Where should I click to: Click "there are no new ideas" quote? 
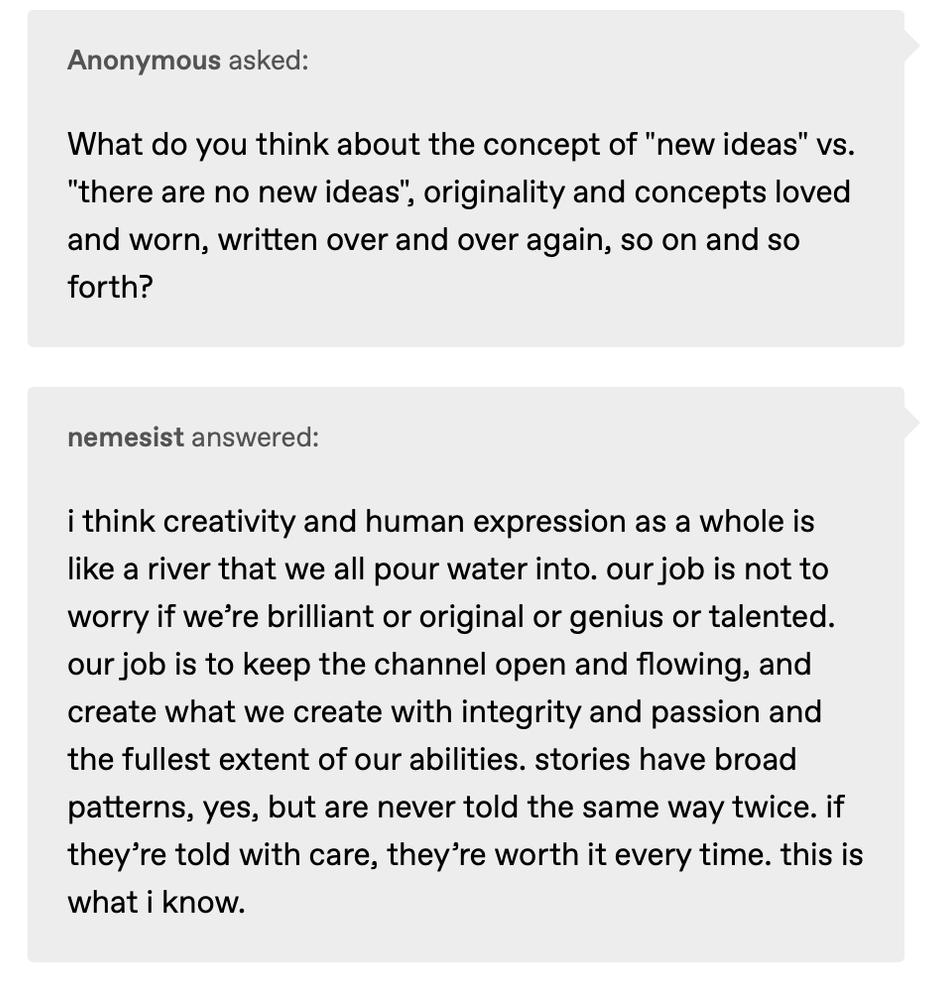pos(237,192)
